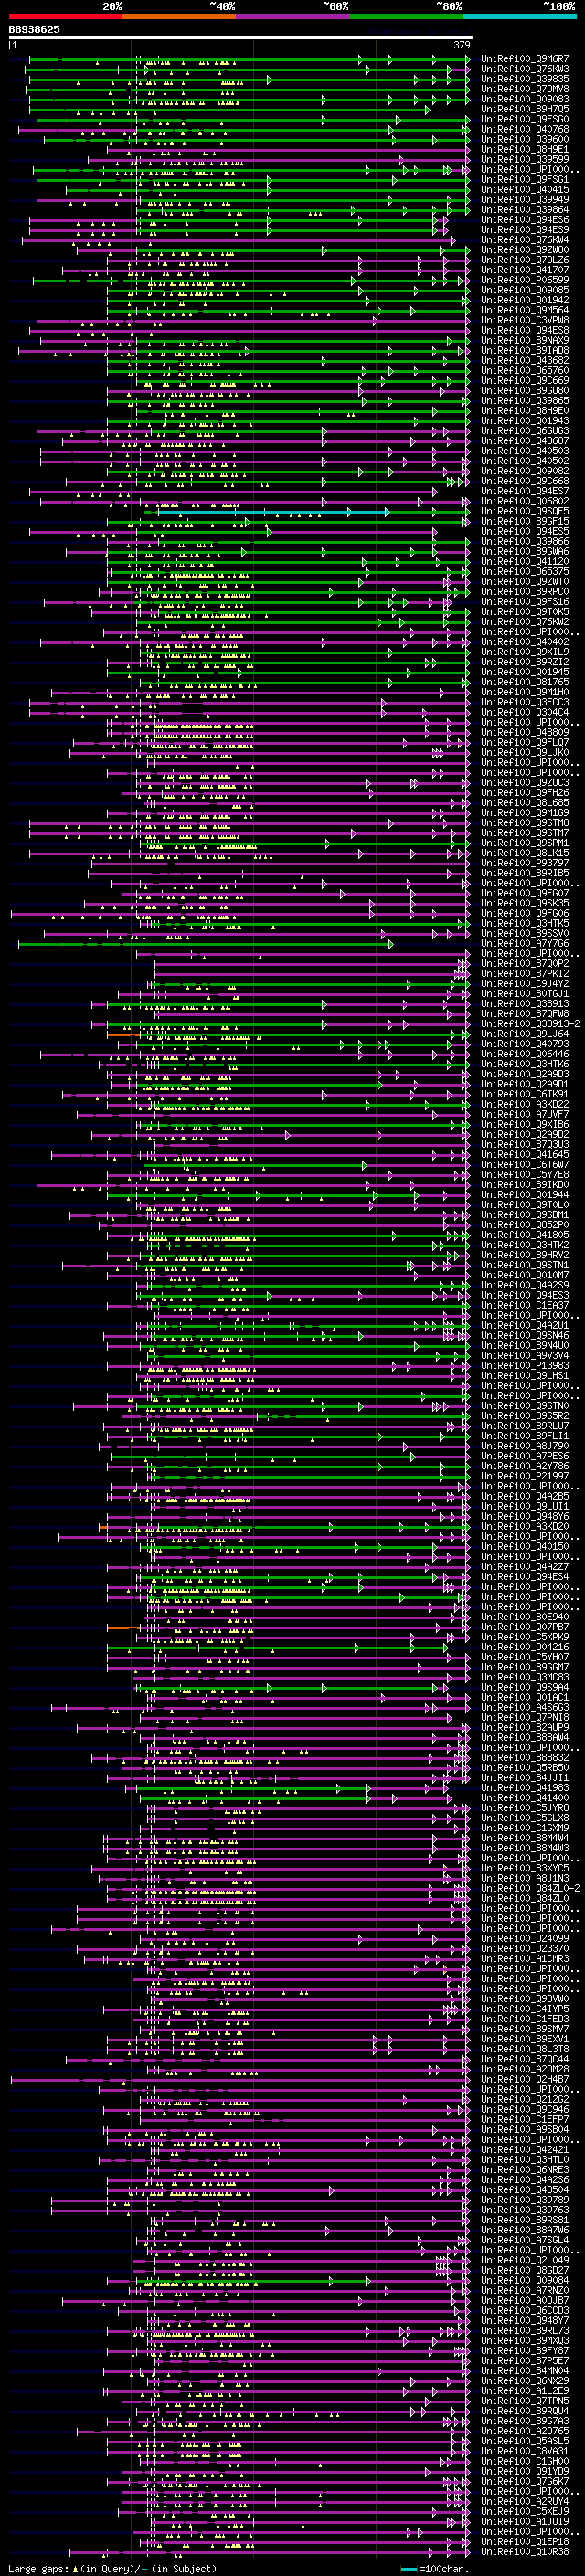Screen dimensions: 585x2576
Task: Select hit UniRef100_Q9M6R7
Action: 525,59
